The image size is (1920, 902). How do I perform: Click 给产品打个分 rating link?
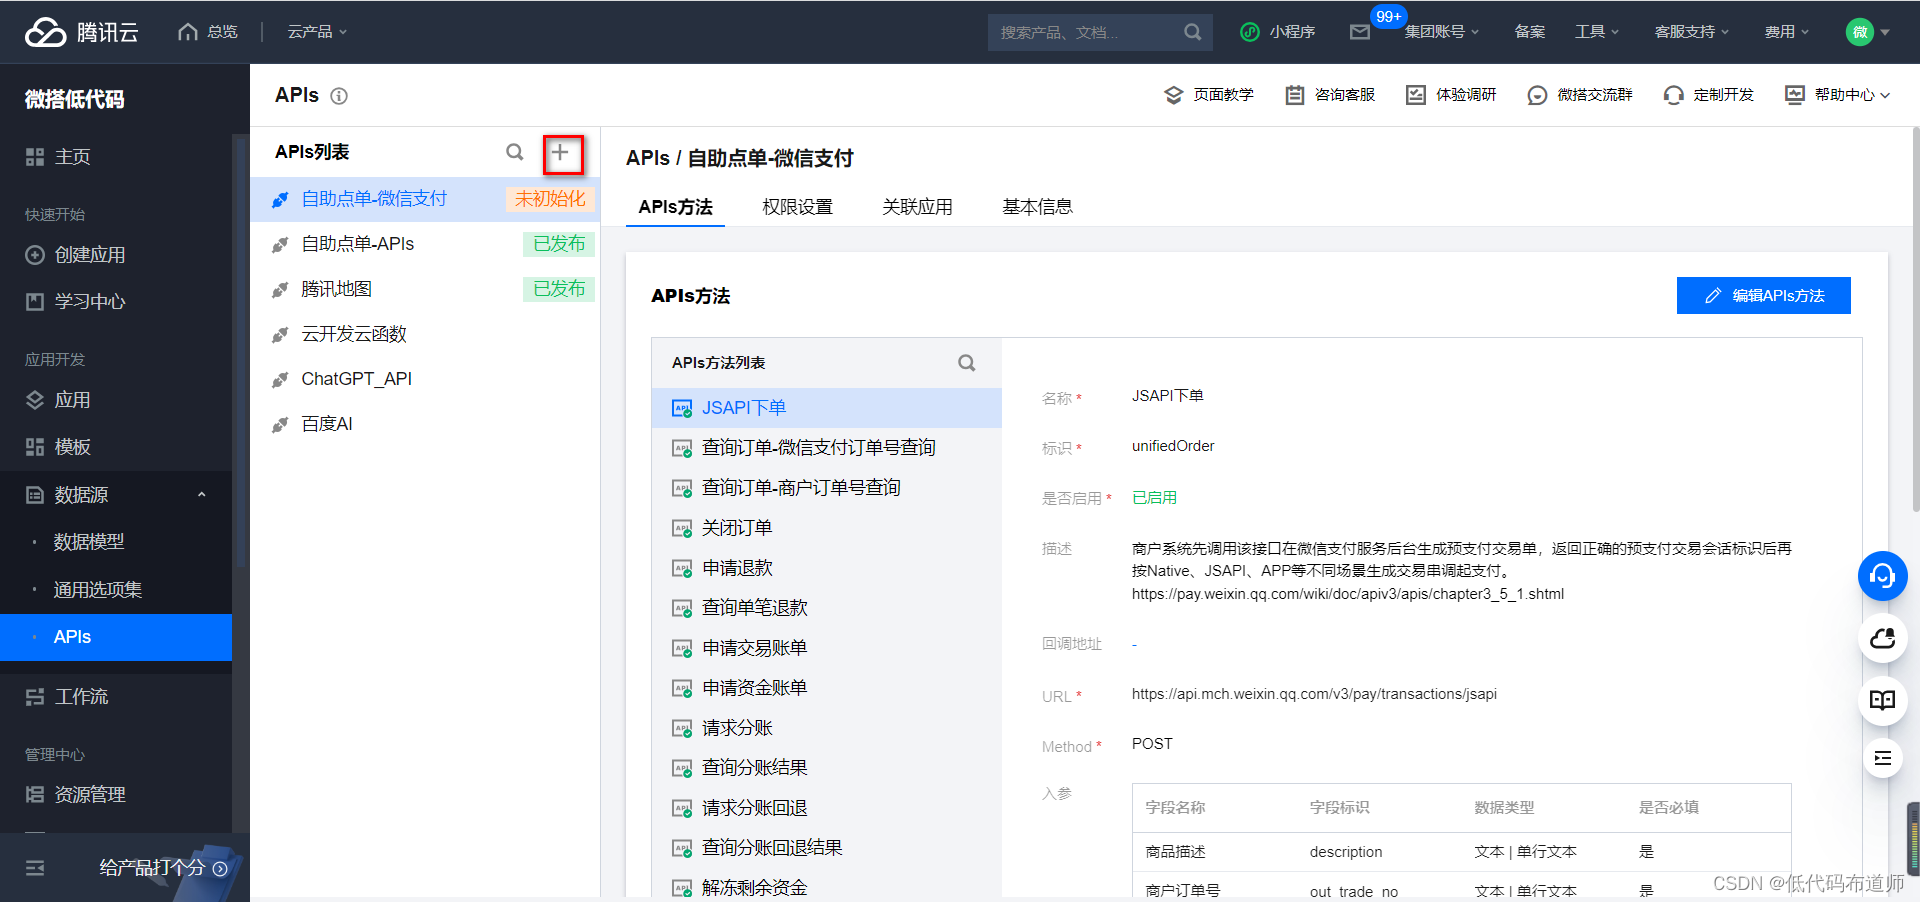coord(163,868)
